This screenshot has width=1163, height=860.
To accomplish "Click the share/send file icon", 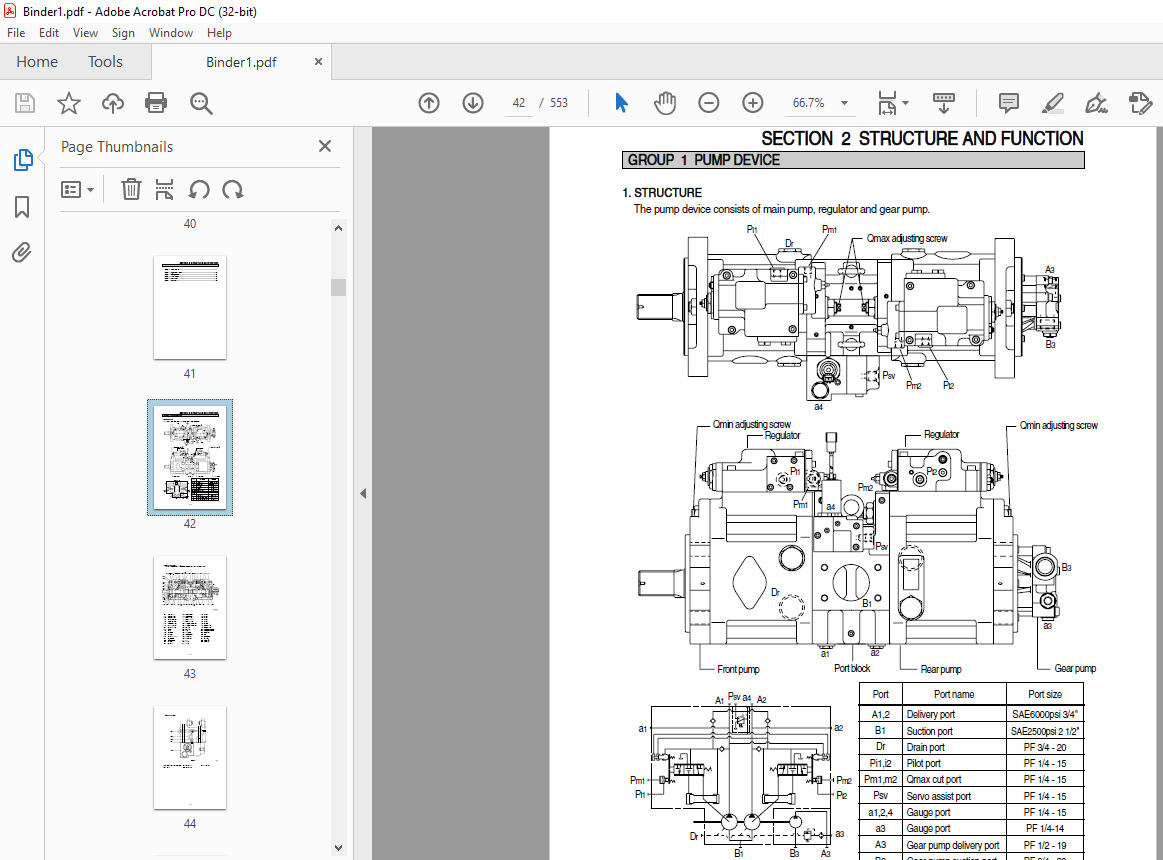I will (1140, 103).
